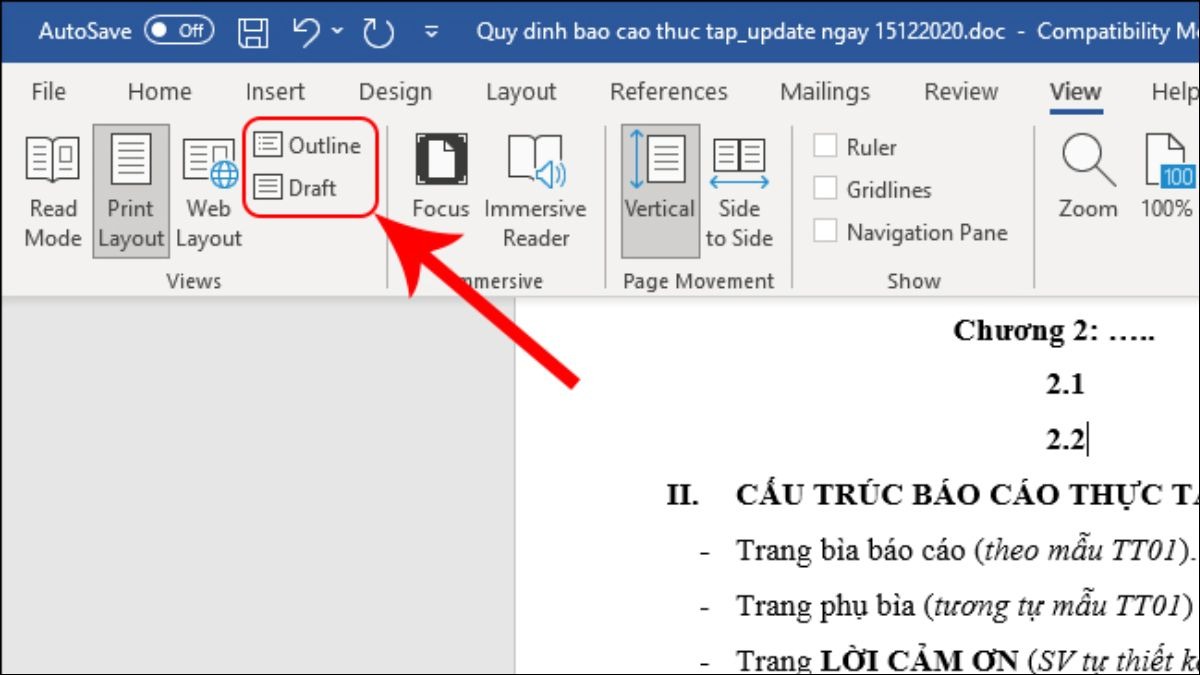This screenshot has height=675, width=1200.
Task: Click the 'LỜI CẢM ƠN' line
Action: (967, 660)
